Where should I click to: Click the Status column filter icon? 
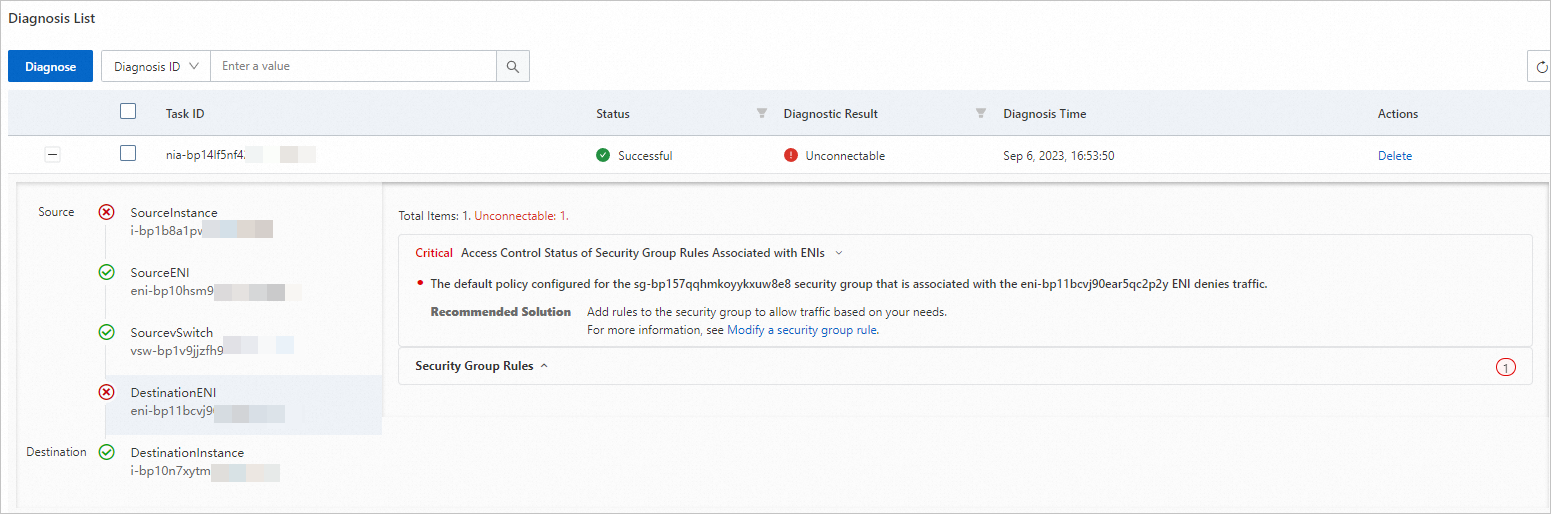(762, 113)
